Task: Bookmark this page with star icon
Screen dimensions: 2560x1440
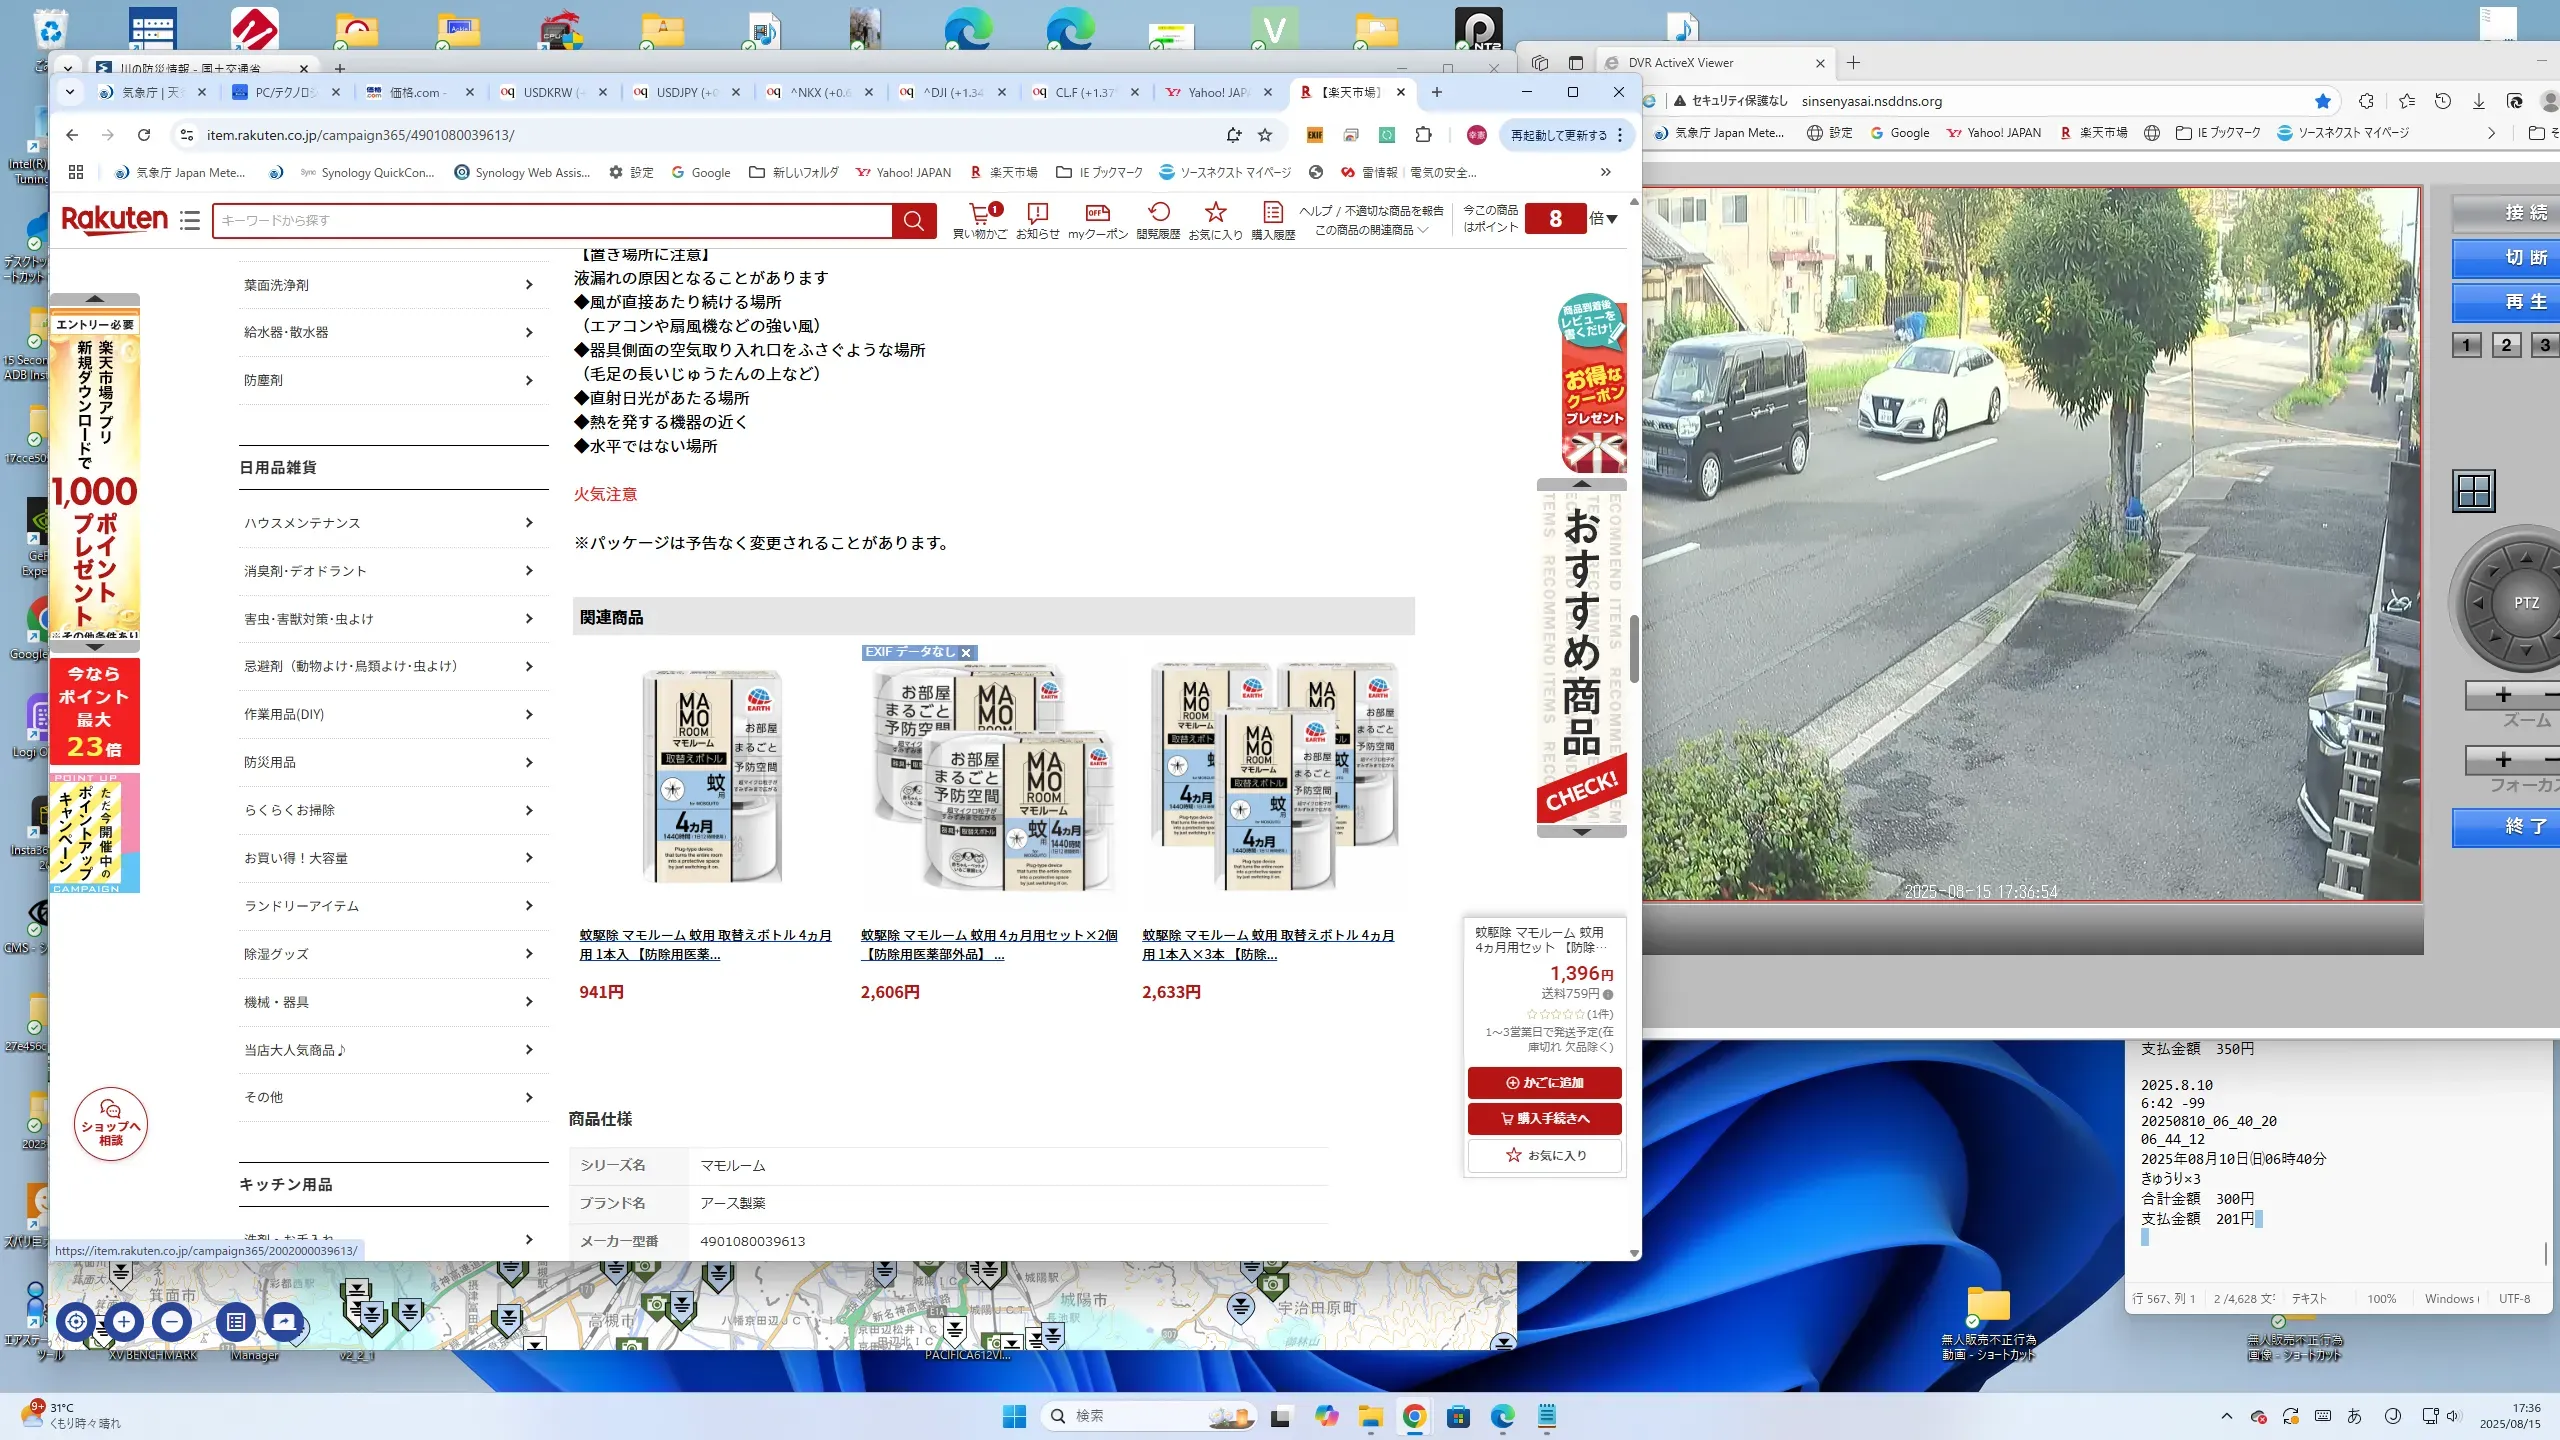Action: 1265,135
